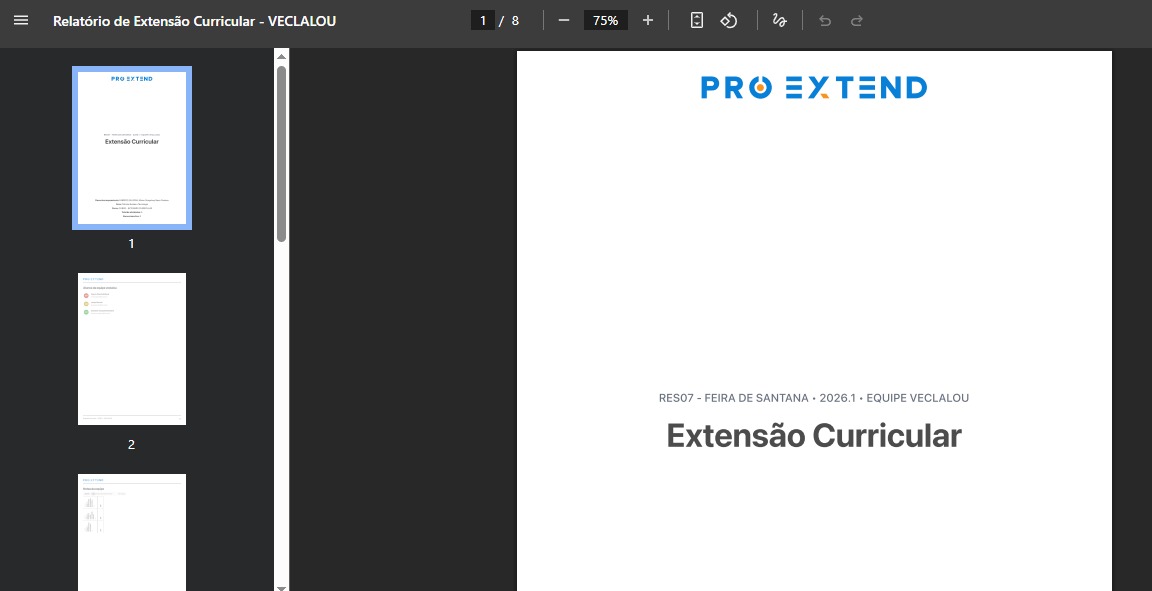Open the page 3 thumbnail
The width and height of the screenshot is (1152, 591).
pos(132,532)
